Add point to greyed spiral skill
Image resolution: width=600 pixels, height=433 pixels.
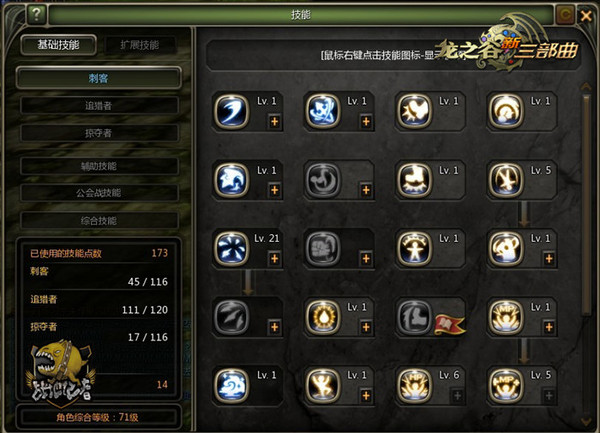point(366,190)
